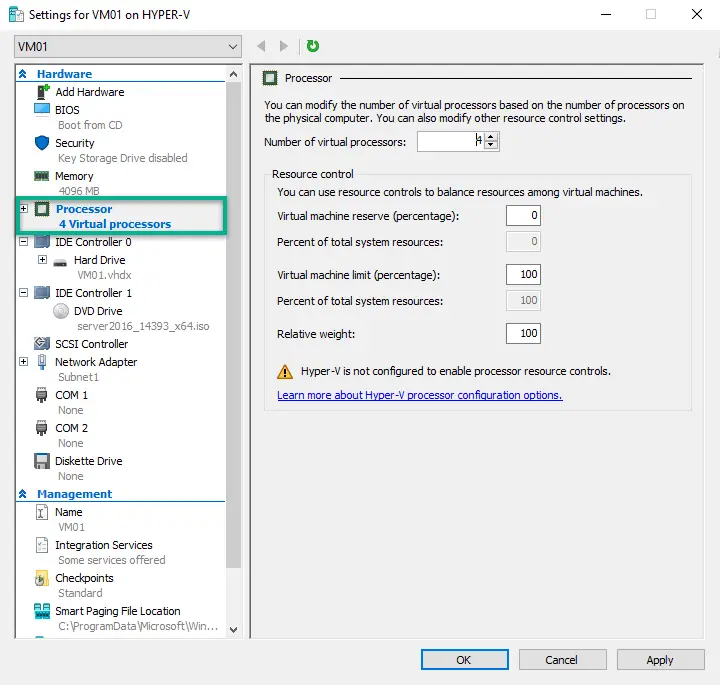The width and height of the screenshot is (720, 685).
Task: Select SCSI Controller in the tree
Action: click(91, 344)
